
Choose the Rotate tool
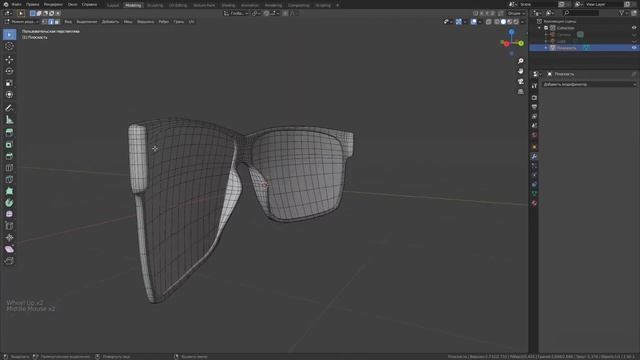9,71
